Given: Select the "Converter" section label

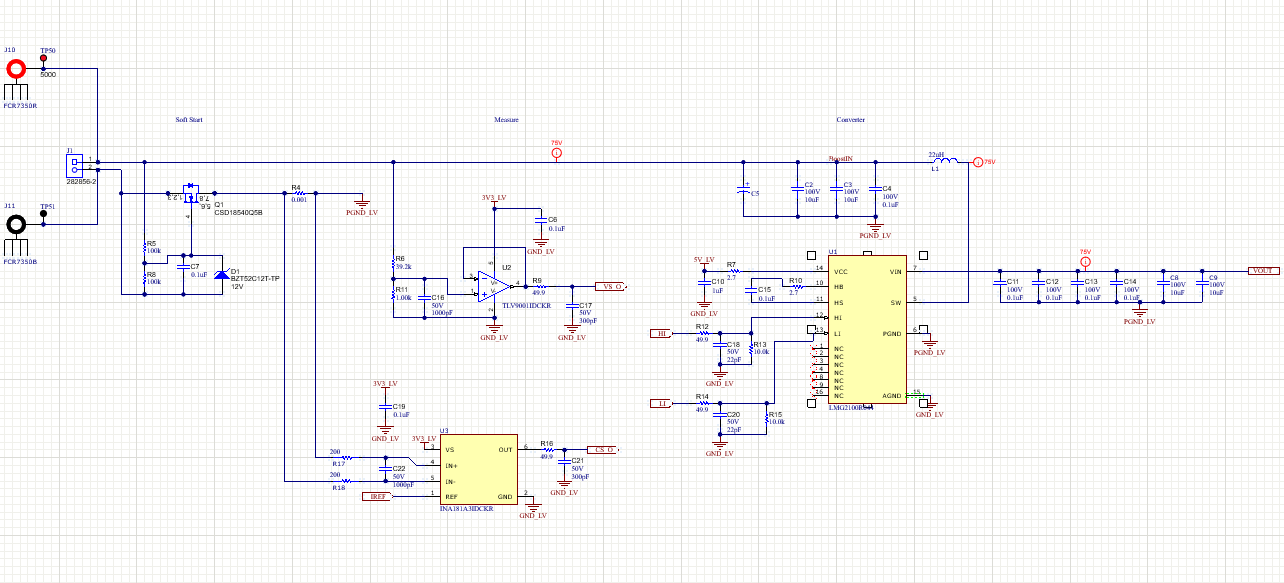Looking at the screenshot, I should [x=851, y=120].
